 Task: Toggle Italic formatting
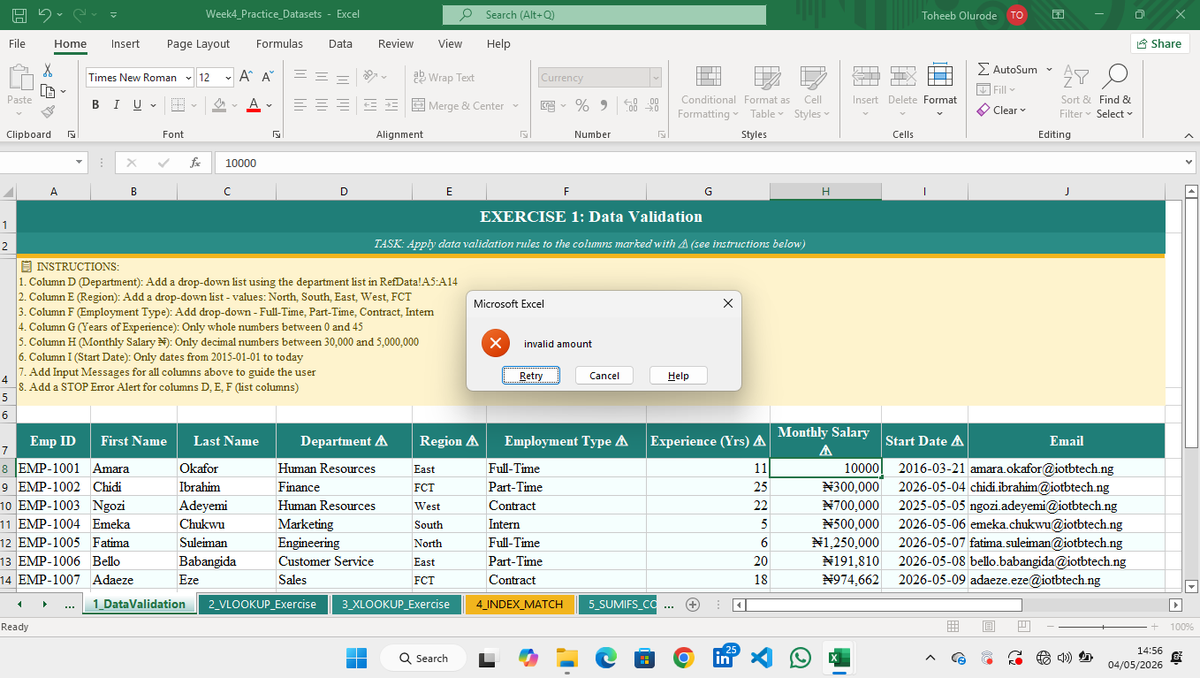click(115, 105)
